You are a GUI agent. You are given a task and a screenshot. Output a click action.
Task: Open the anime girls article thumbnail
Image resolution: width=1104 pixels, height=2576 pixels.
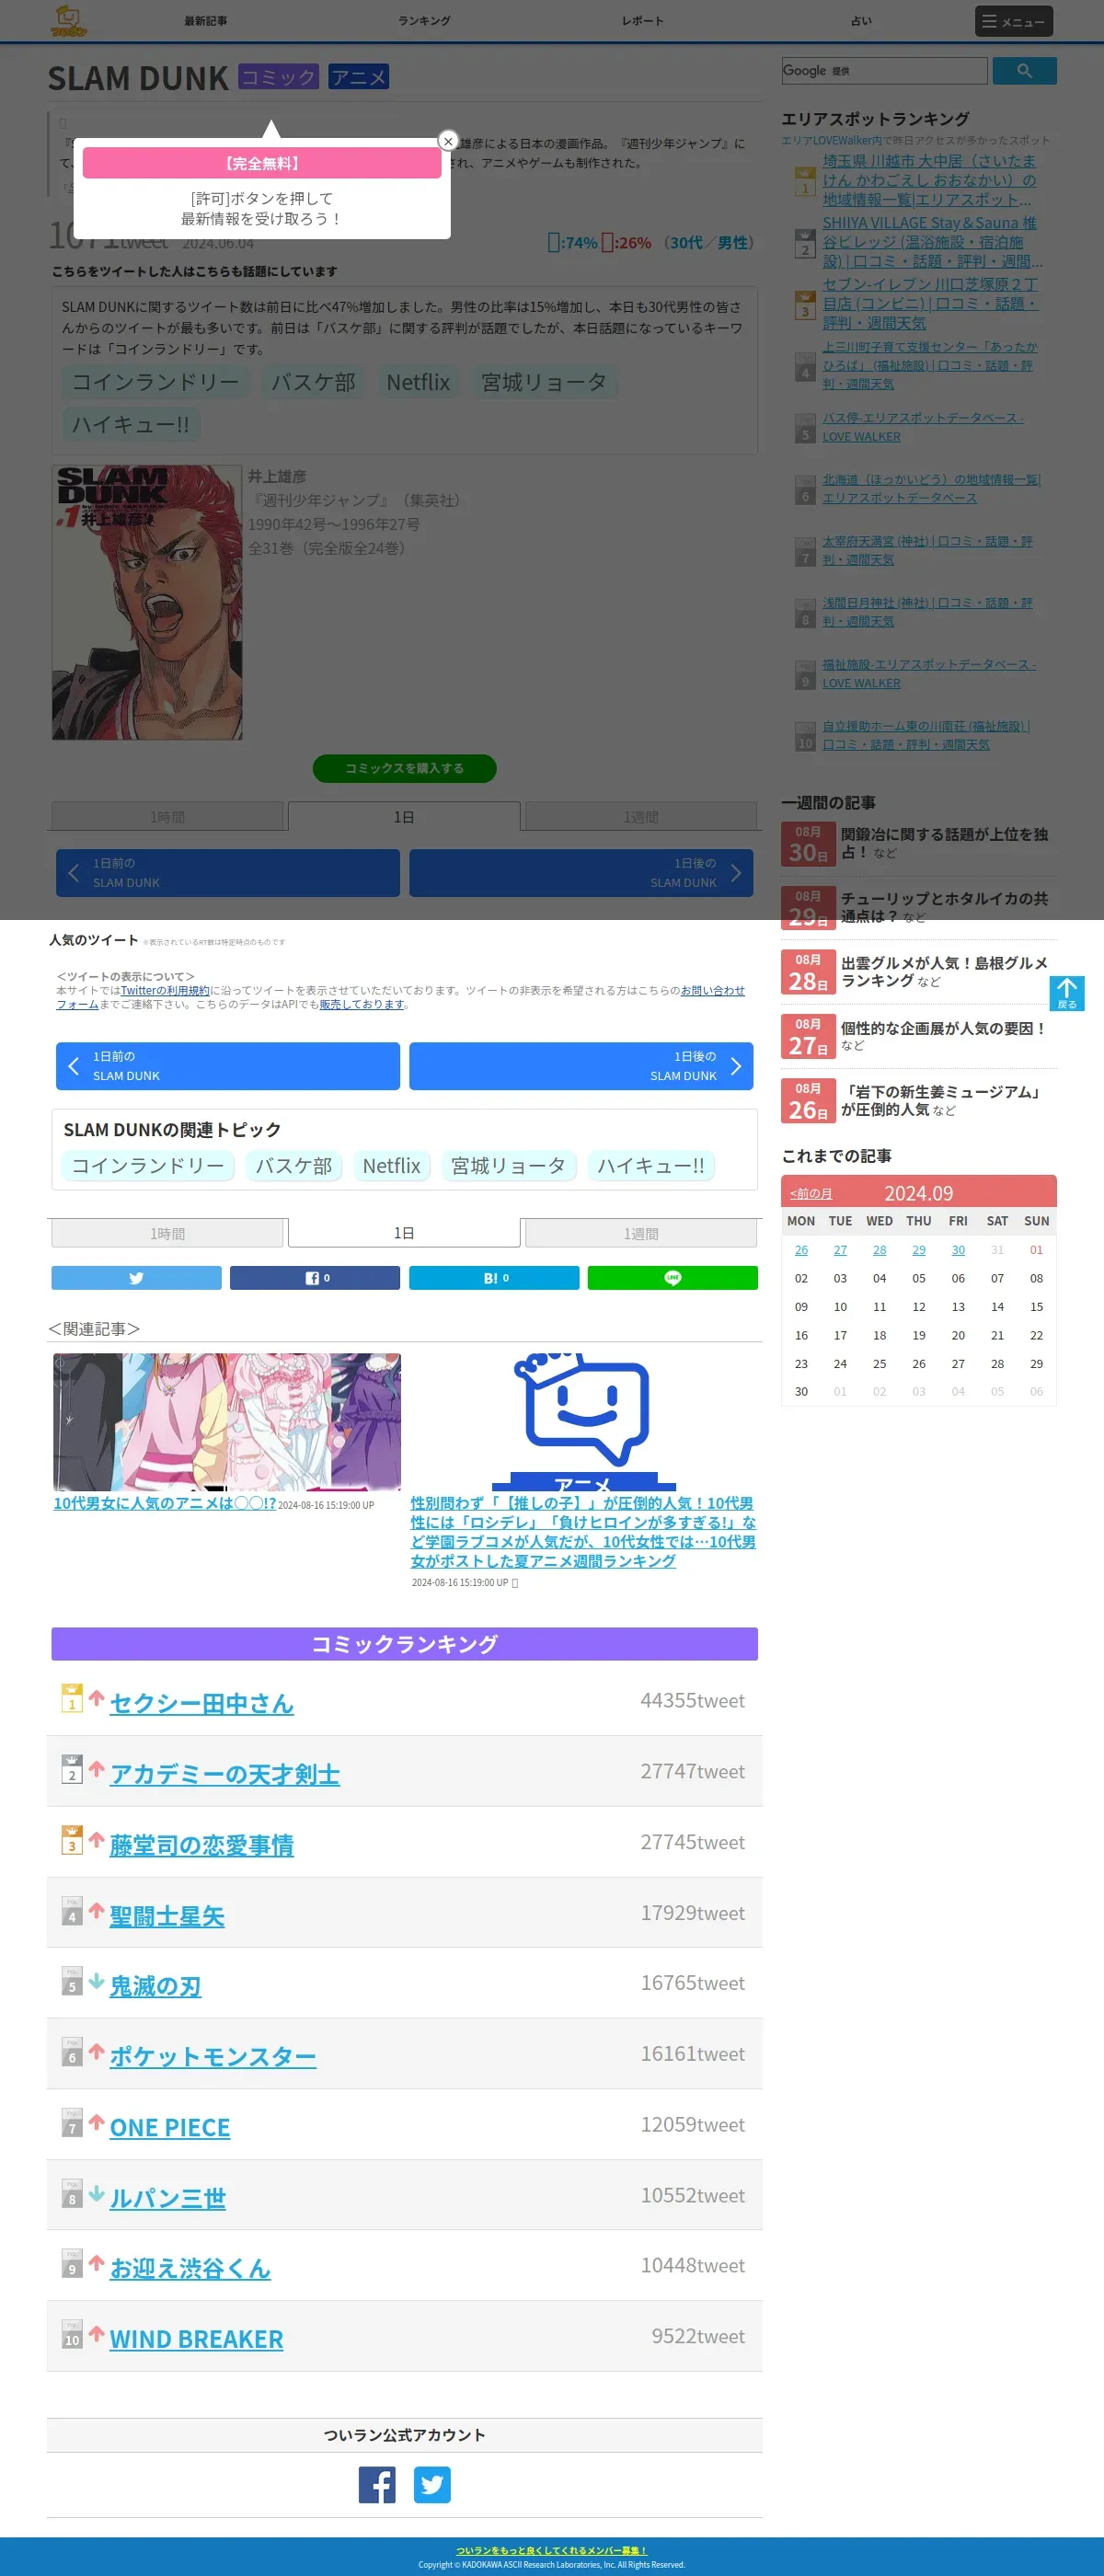click(x=227, y=1421)
